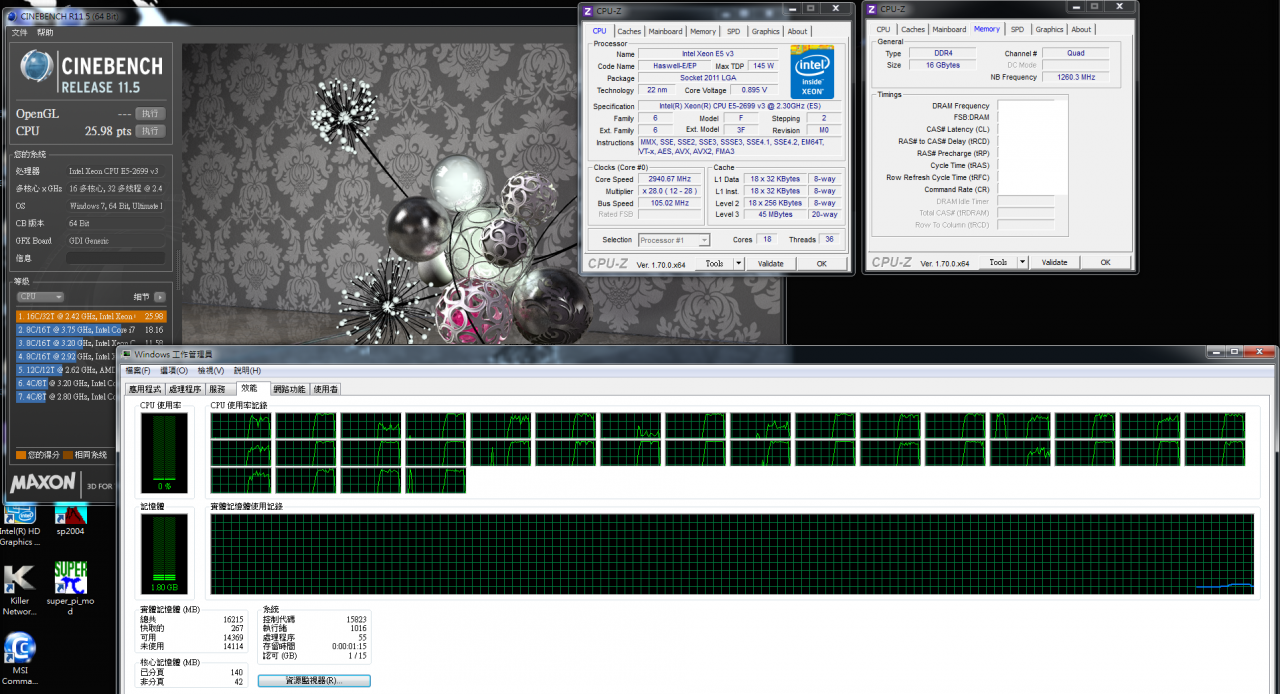The height and width of the screenshot is (694, 1280).
Task: Click Validate in right CPU-Z window
Action: pos(1055,262)
